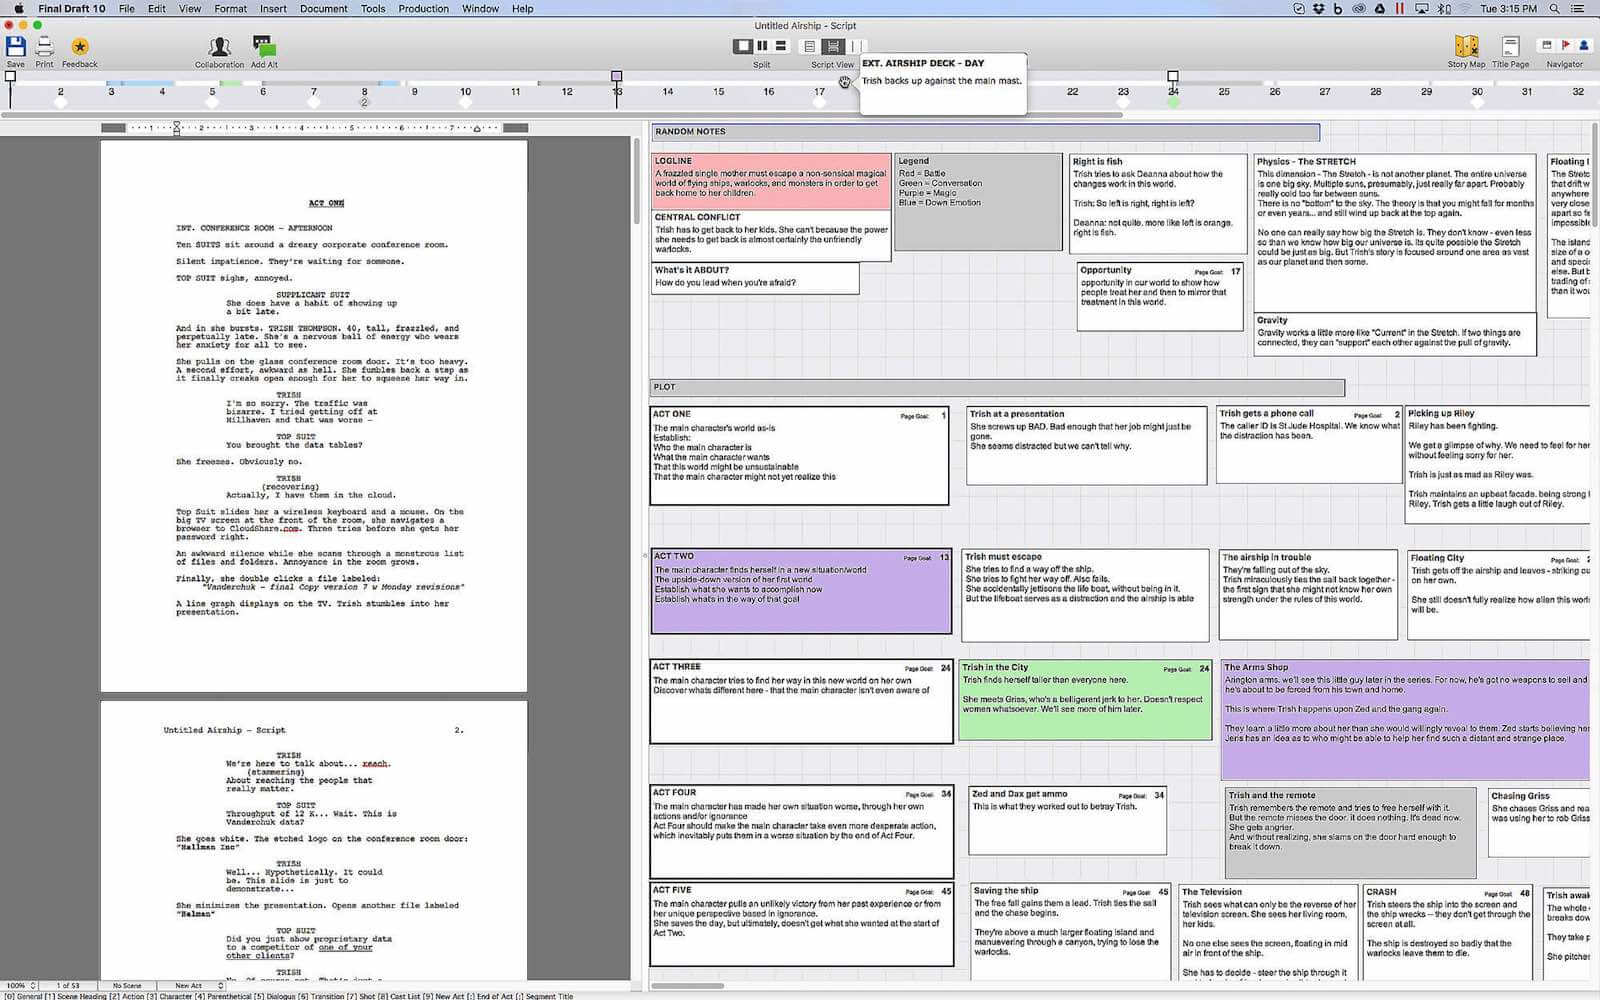Click page number 8 on the story map
The image size is (1600, 1000).
[x=364, y=92]
